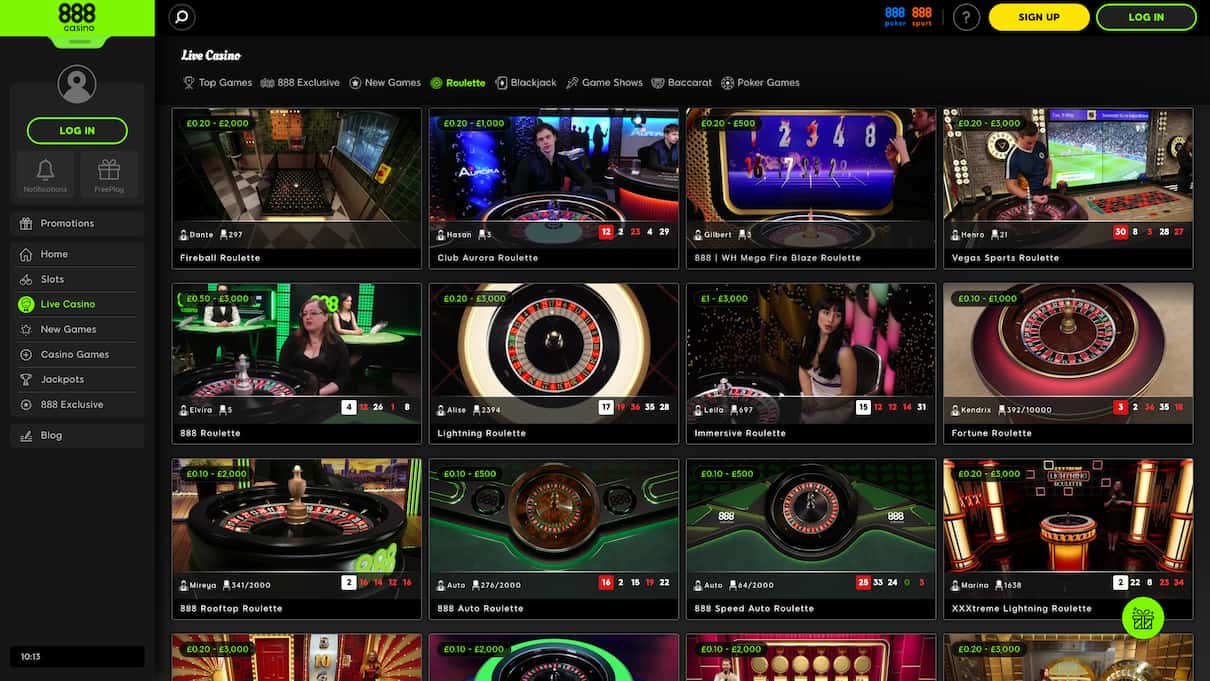Screen dimensions: 1210x681
Task: Click the SIGN UP button
Action: point(1038,17)
